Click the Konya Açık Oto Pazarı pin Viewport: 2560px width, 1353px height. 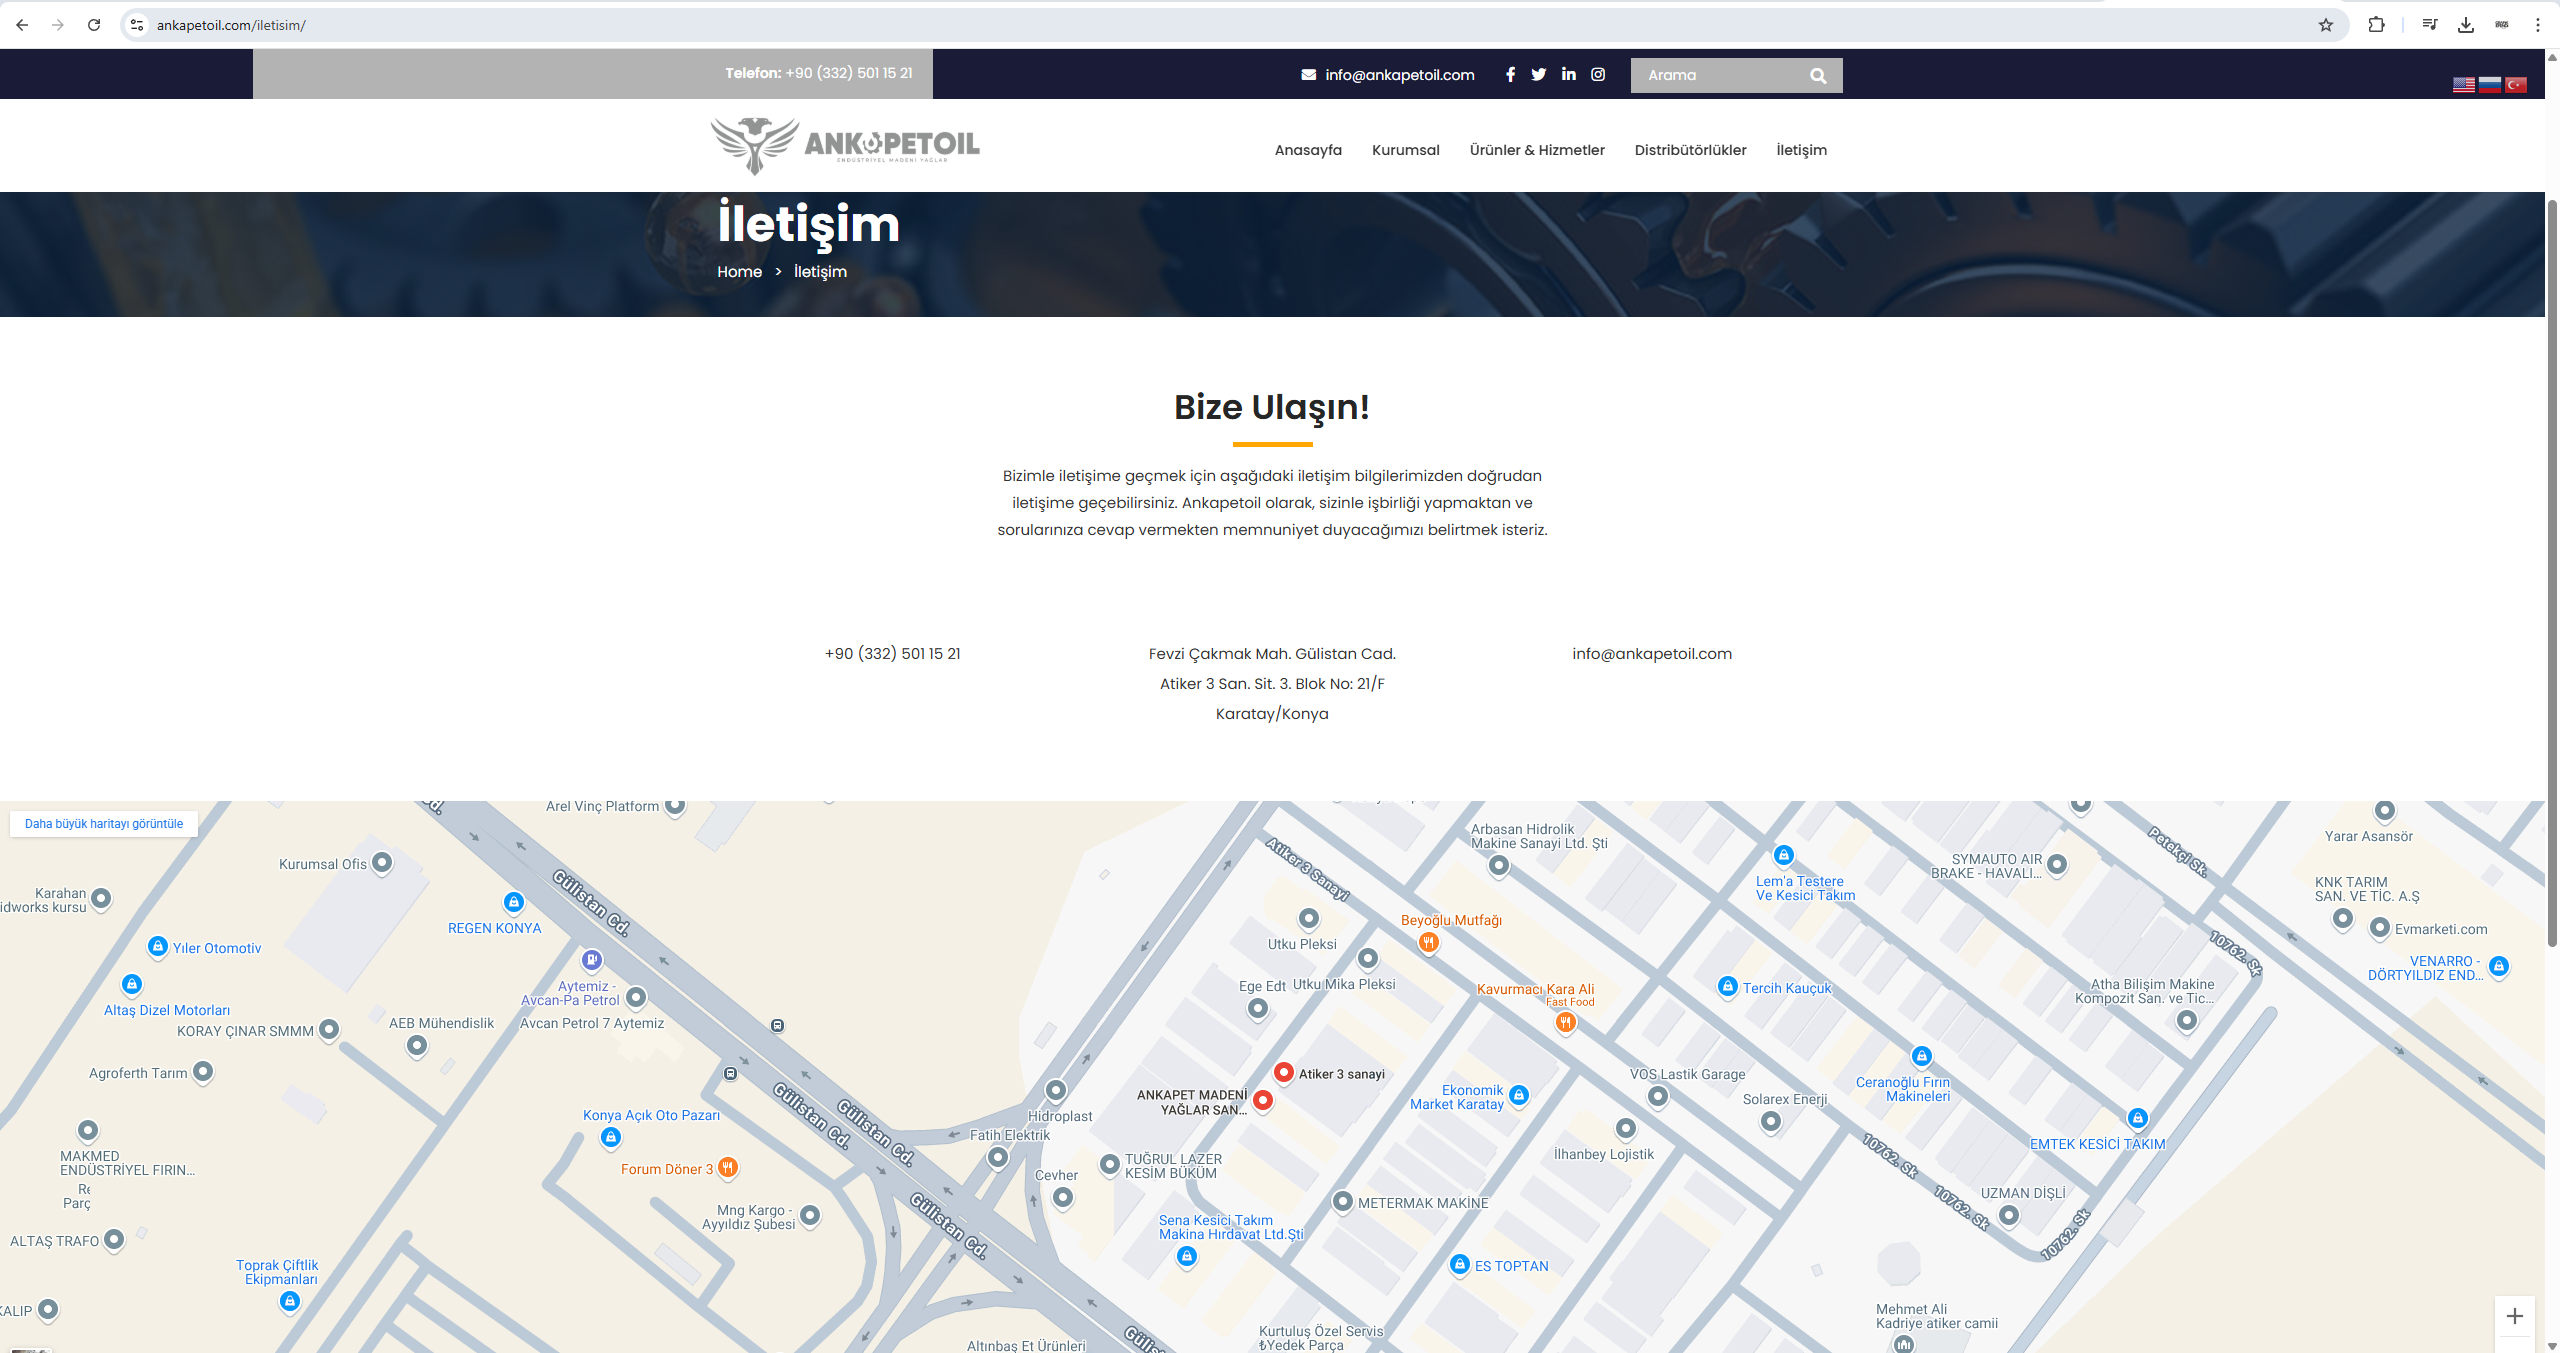(x=611, y=1137)
